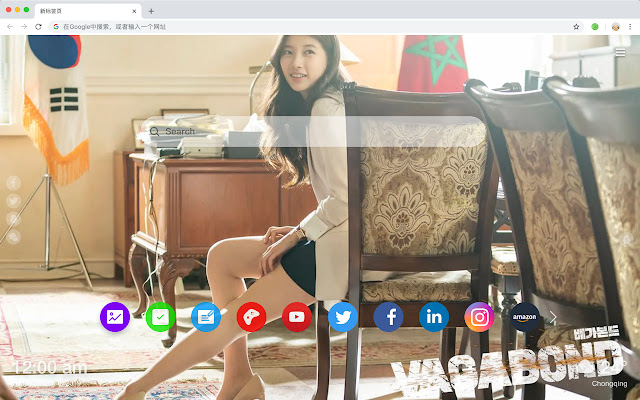640x400 pixels.
Task: Open the Amazon shortcut
Action: 525,317
